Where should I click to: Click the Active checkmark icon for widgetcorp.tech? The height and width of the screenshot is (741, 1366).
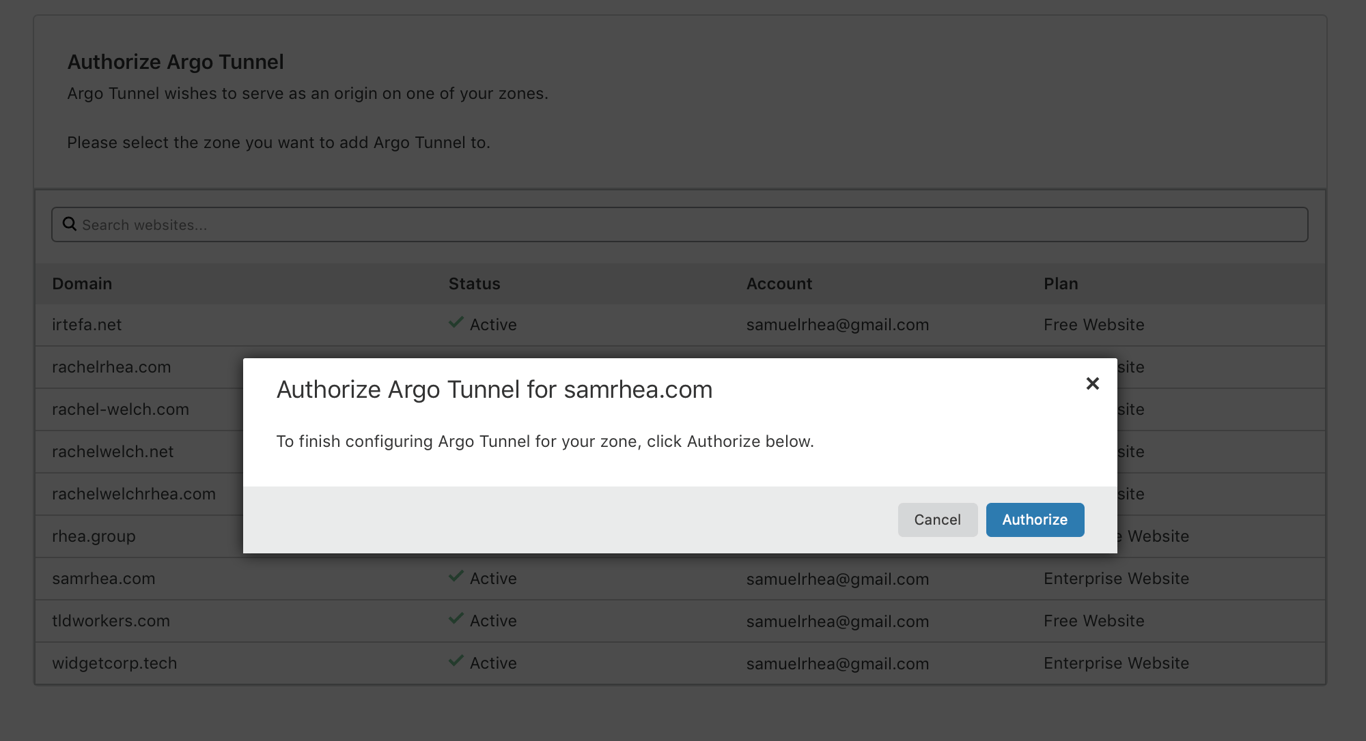point(456,661)
